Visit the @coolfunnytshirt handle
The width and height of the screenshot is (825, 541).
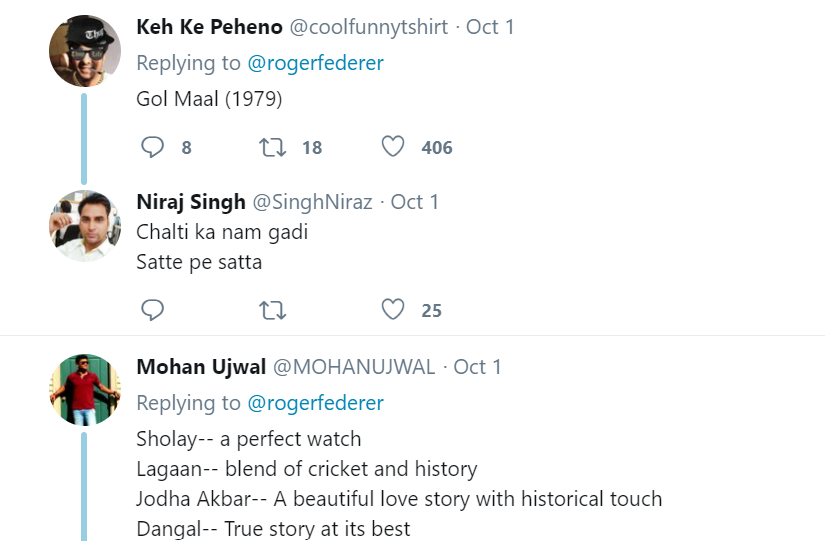[x=369, y=27]
